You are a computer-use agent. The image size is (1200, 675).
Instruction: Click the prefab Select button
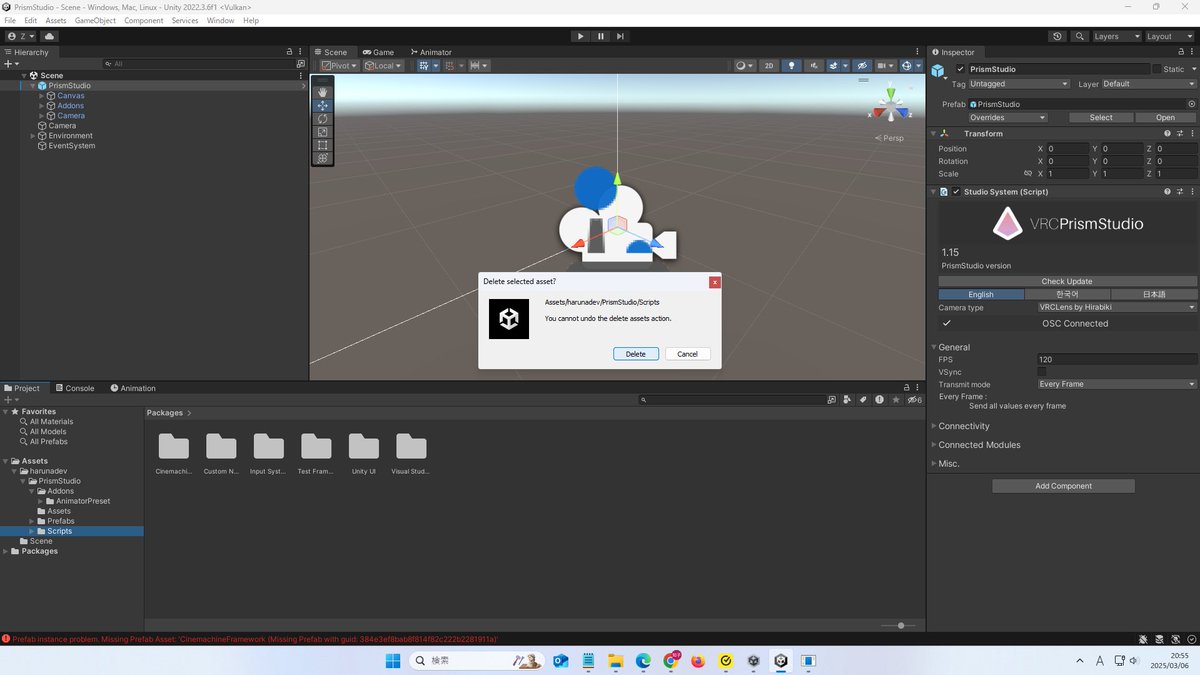click(1101, 117)
